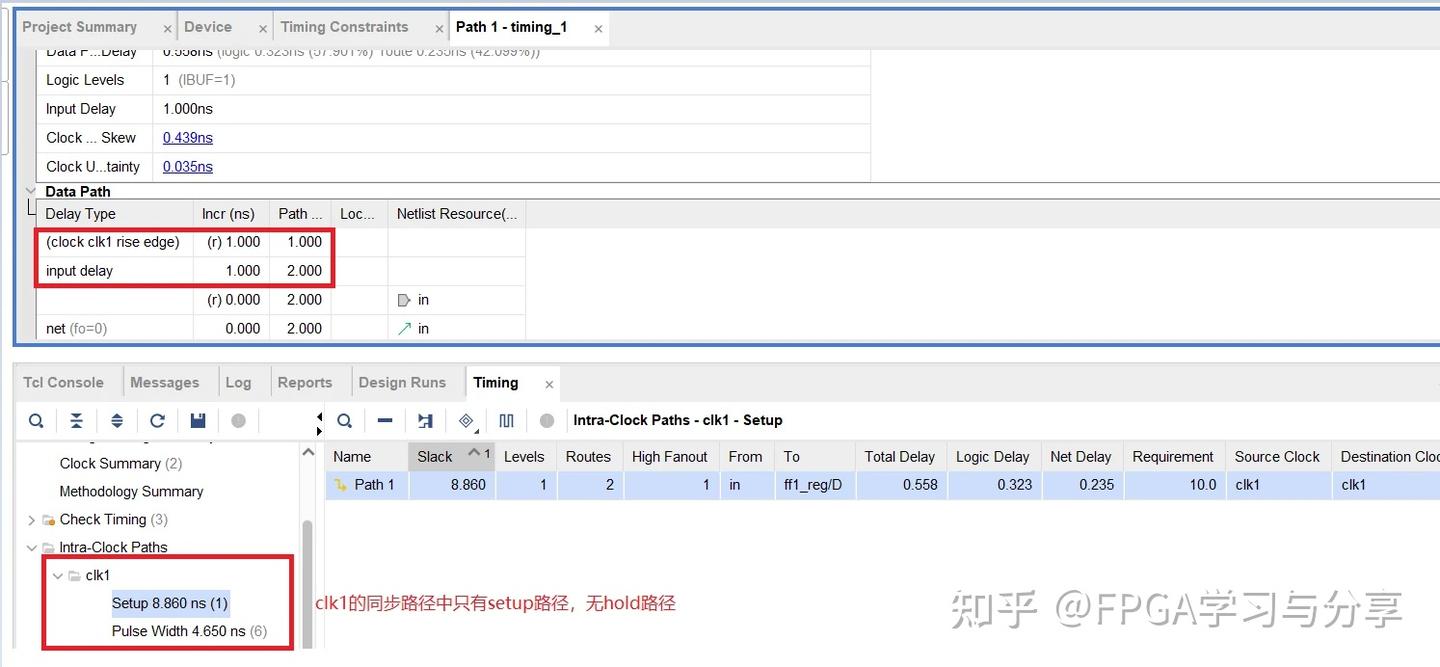Expand the Check Timing tree node

point(31,519)
